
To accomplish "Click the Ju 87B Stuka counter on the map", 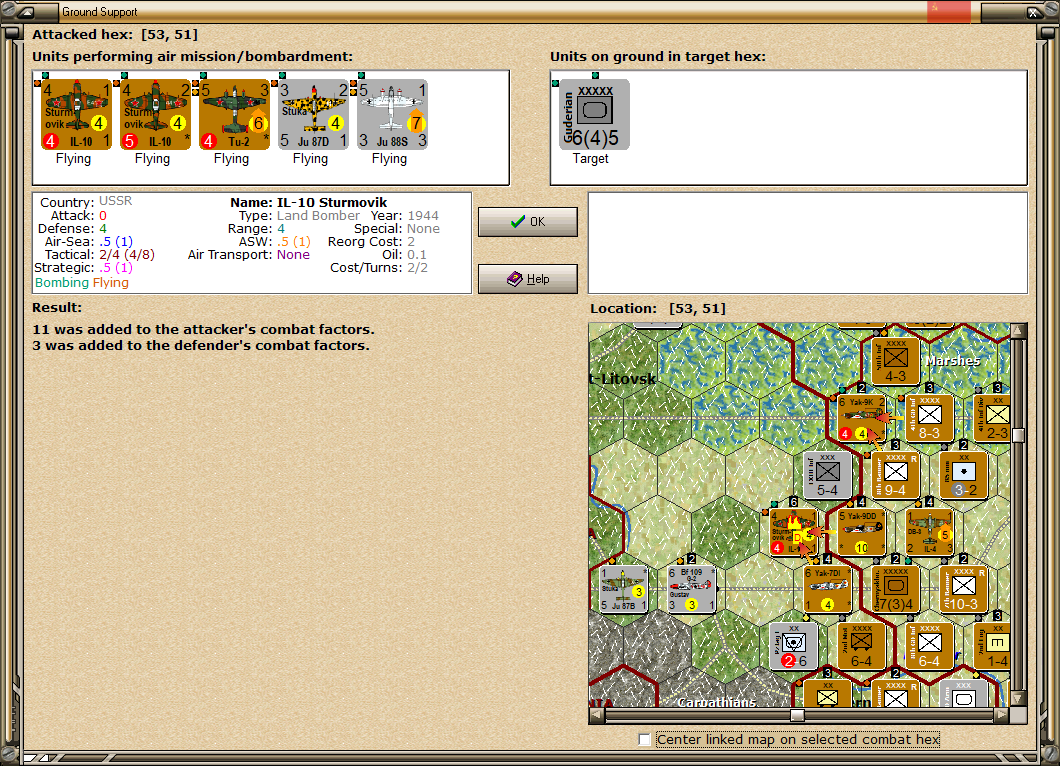I will click(623, 590).
